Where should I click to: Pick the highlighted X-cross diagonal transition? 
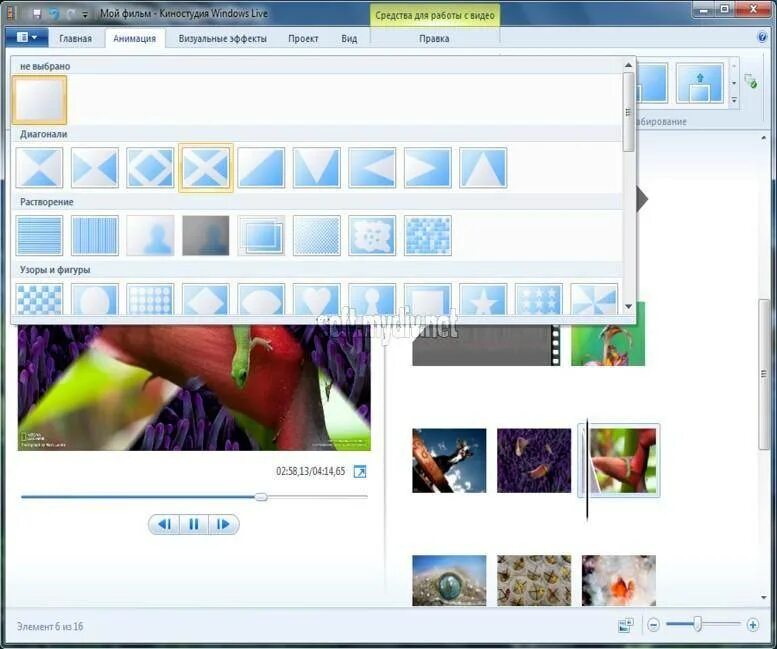tap(206, 168)
